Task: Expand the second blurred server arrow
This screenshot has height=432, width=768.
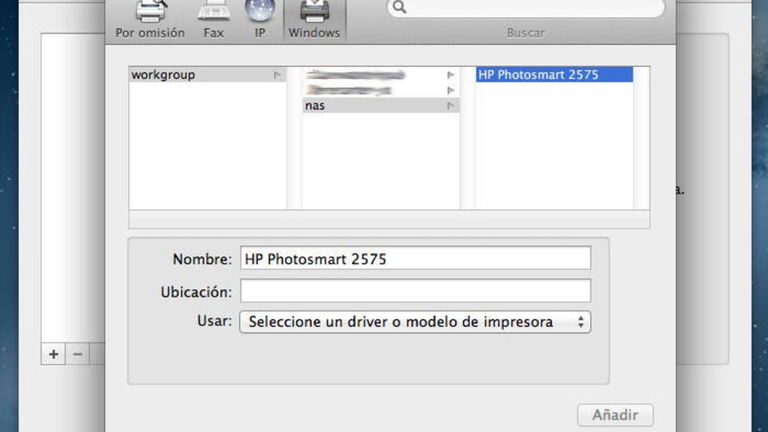Action: pos(451,91)
